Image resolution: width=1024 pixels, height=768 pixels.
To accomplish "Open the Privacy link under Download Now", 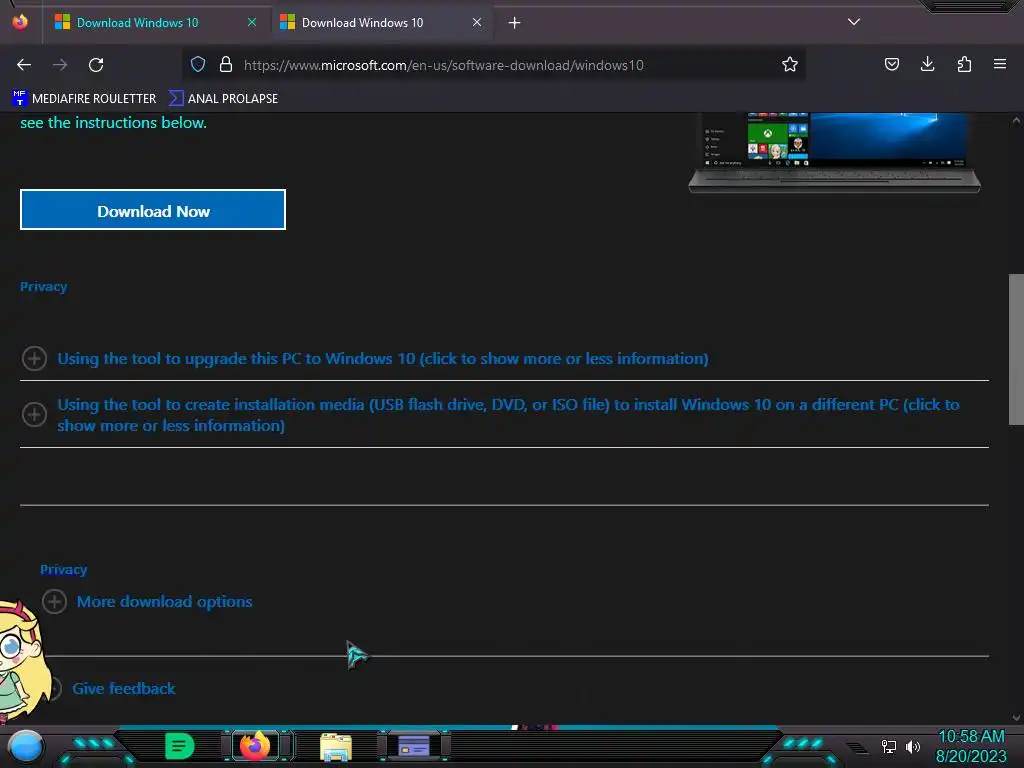I will click(43, 287).
